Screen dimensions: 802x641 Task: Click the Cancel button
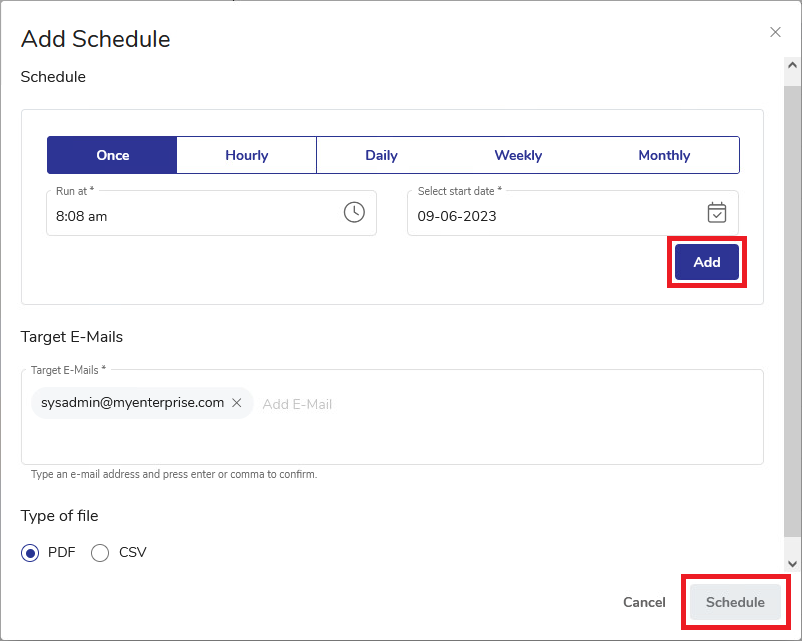point(644,602)
